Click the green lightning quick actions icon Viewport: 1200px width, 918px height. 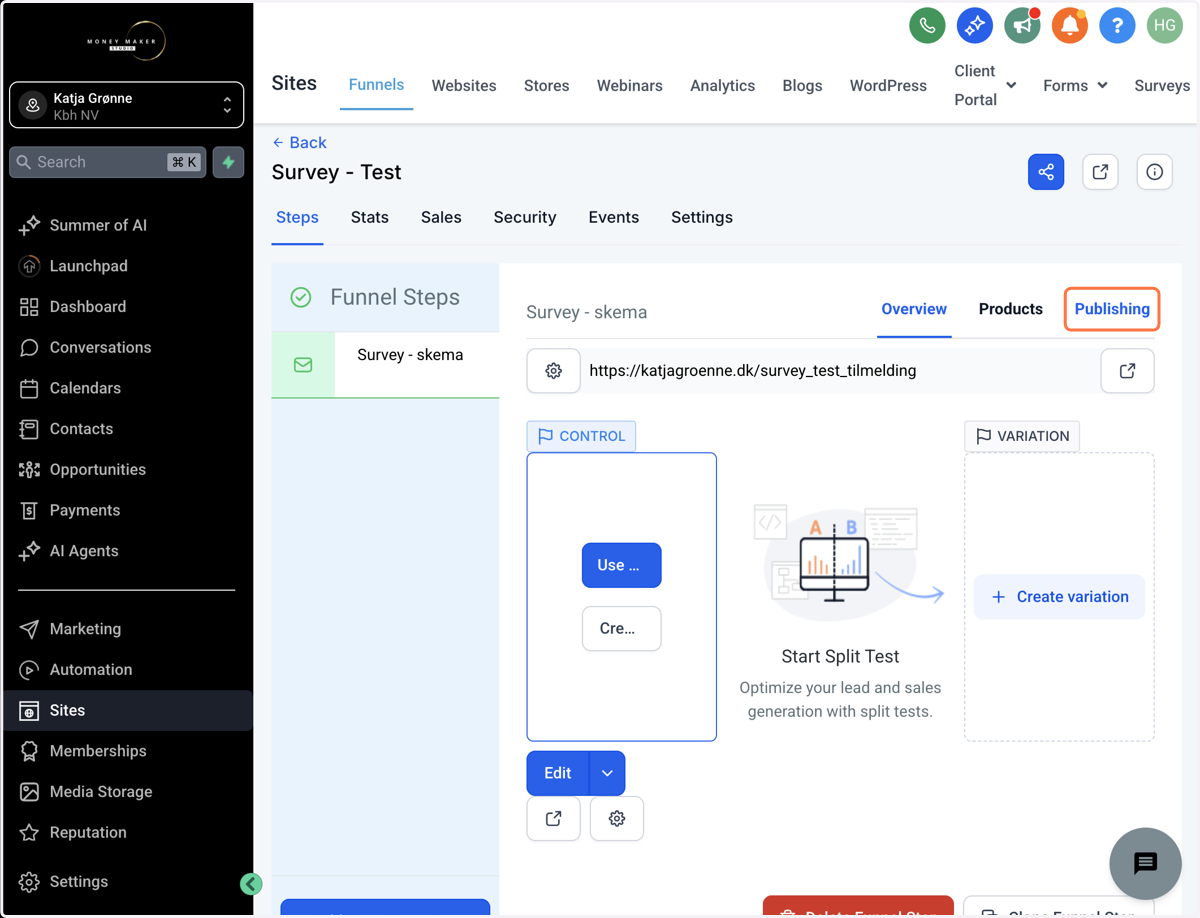pyautogui.click(x=228, y=162)
